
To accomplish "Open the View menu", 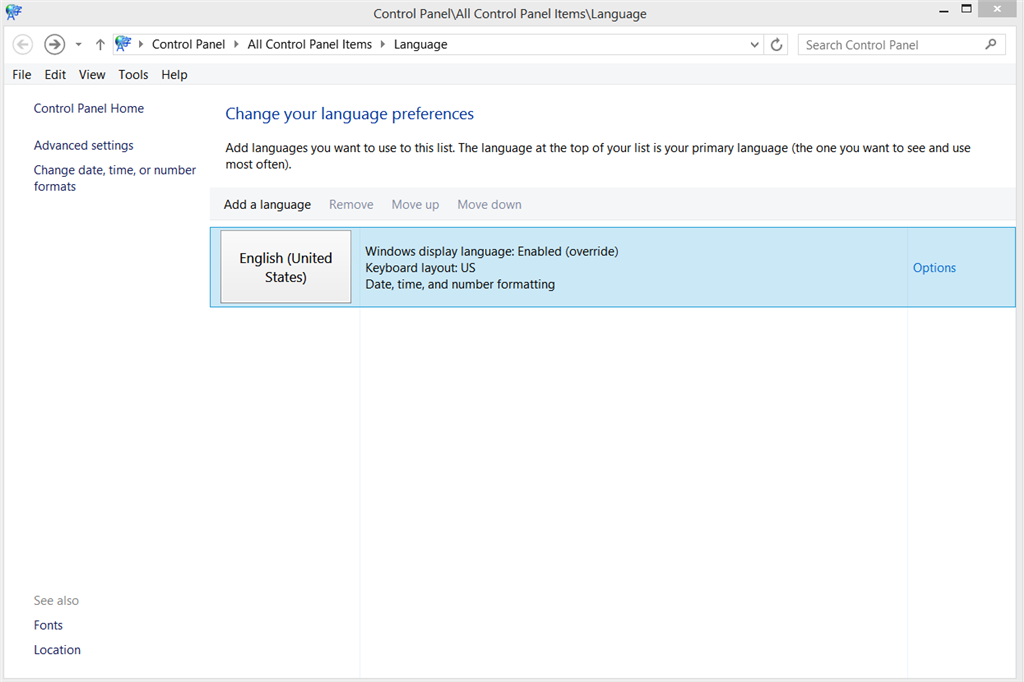I will tap(92, 74).
